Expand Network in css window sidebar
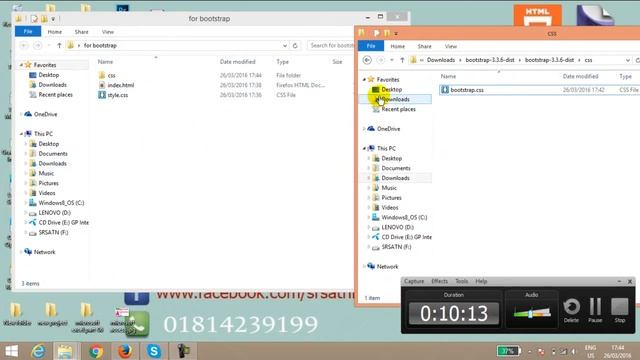This screenshot has width=640, height=360. (364, 267)
